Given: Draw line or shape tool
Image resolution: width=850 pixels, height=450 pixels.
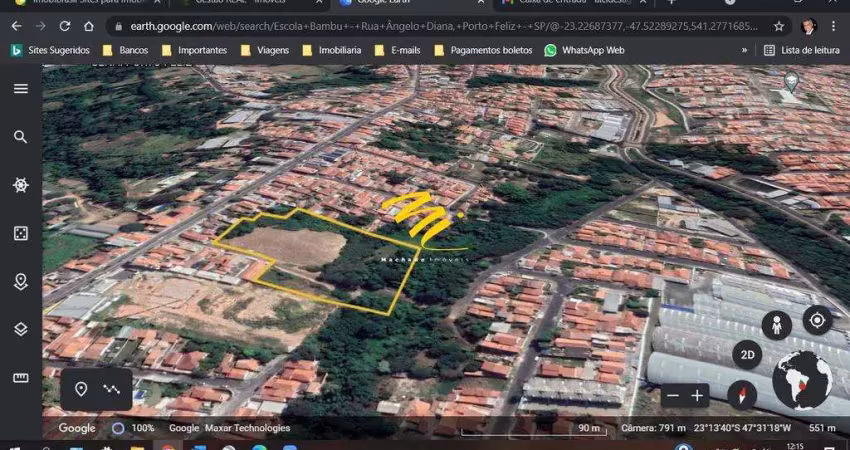Looking at the screenshot, I should (111, 389).
